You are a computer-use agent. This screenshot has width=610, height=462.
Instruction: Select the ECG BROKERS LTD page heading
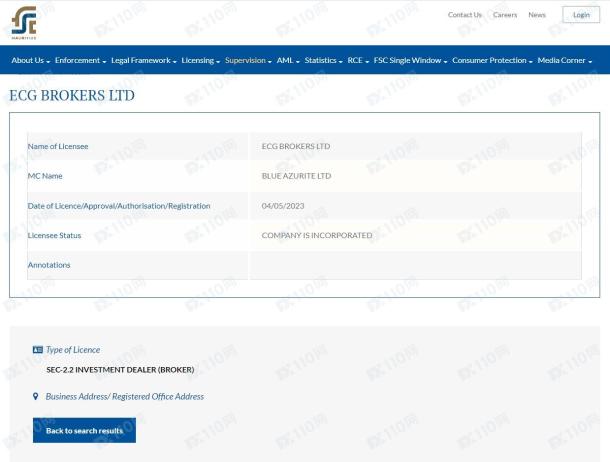coord(72,95)
